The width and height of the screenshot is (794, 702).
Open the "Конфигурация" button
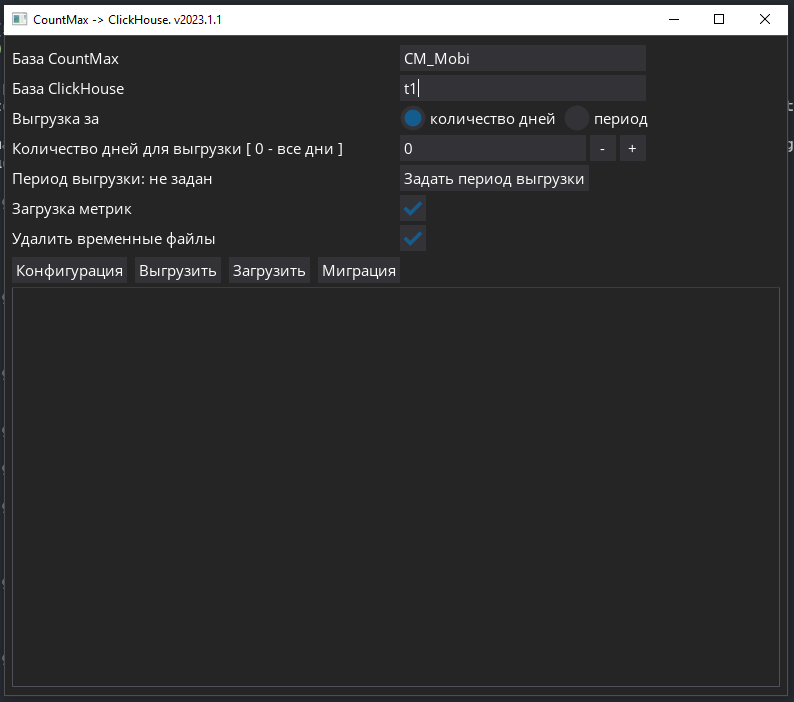click(69, 270)
